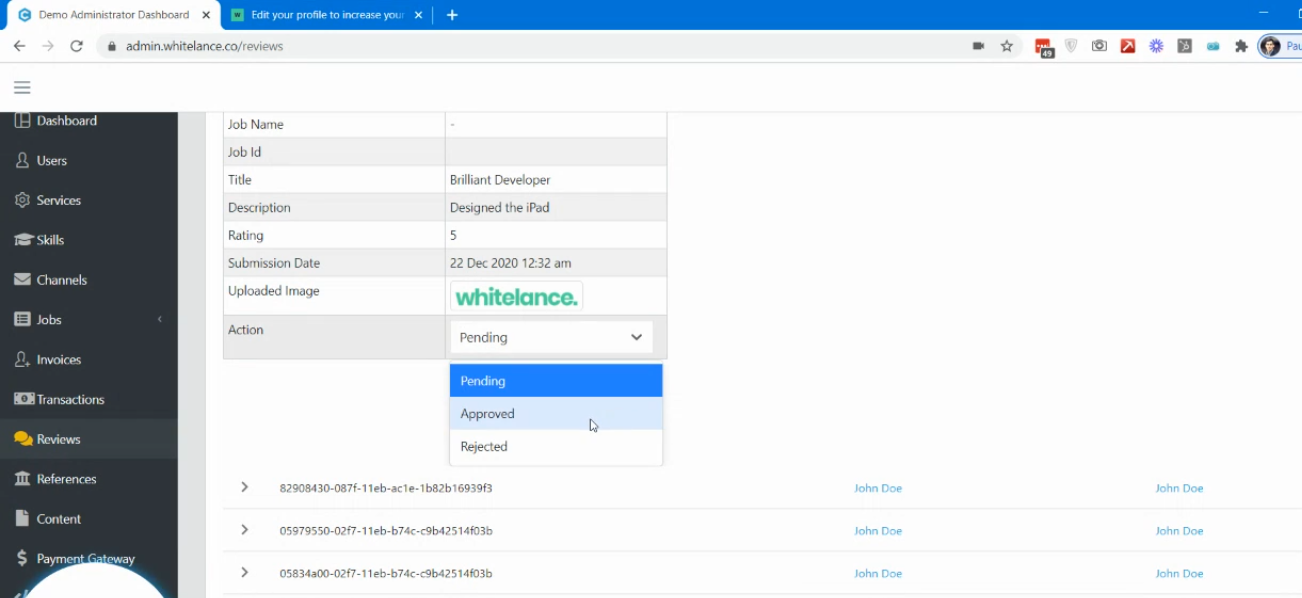Open the browser profile avatar

point(1270,46)
